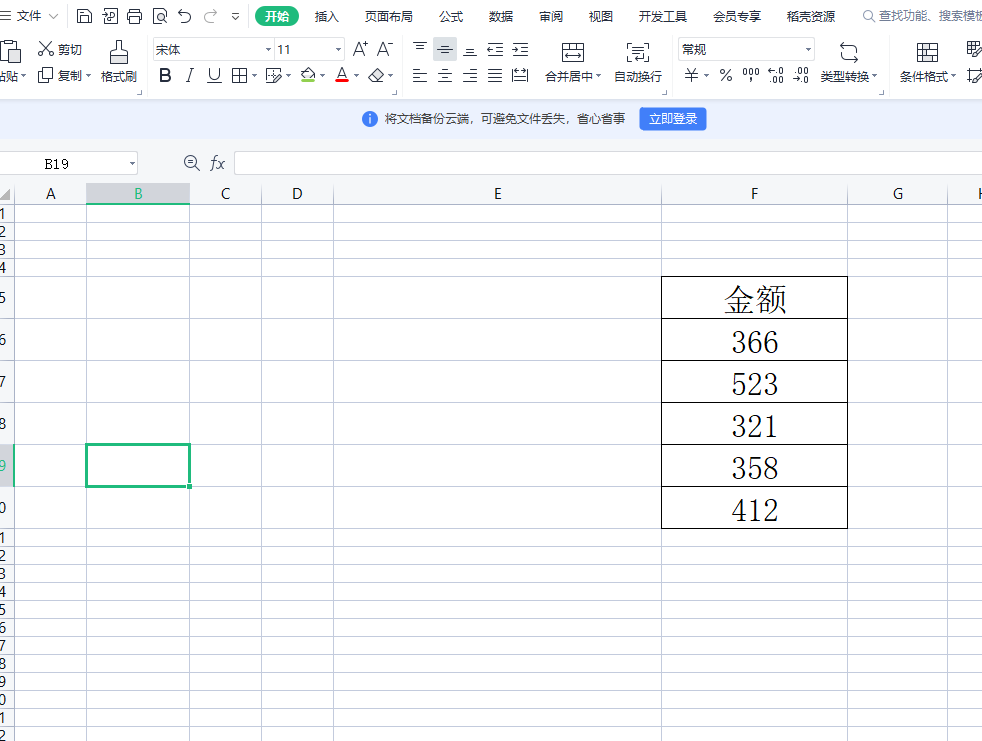This screenshot has height=741, width=982.
Task: Open 稻壳资源 tab
Action: (811, 16)
